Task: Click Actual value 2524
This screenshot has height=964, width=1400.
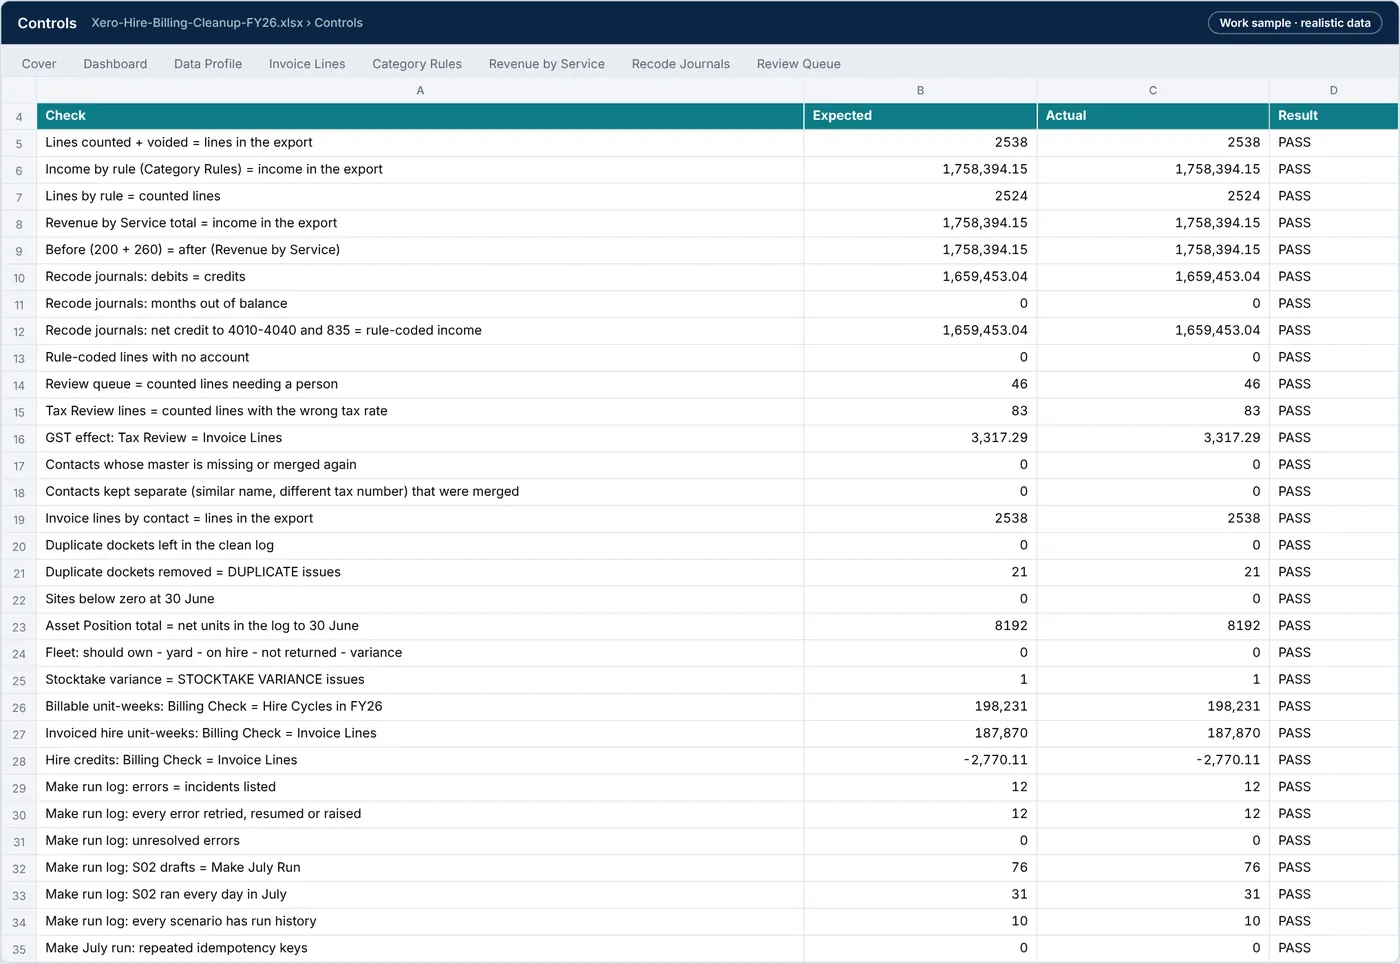Action: point(1153,196)
